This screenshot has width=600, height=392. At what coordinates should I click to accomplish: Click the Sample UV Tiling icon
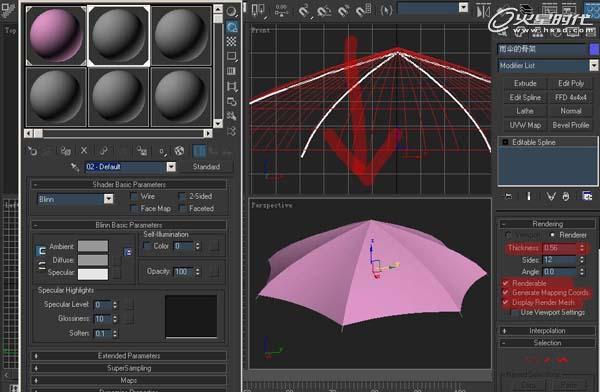pos(231,56)
